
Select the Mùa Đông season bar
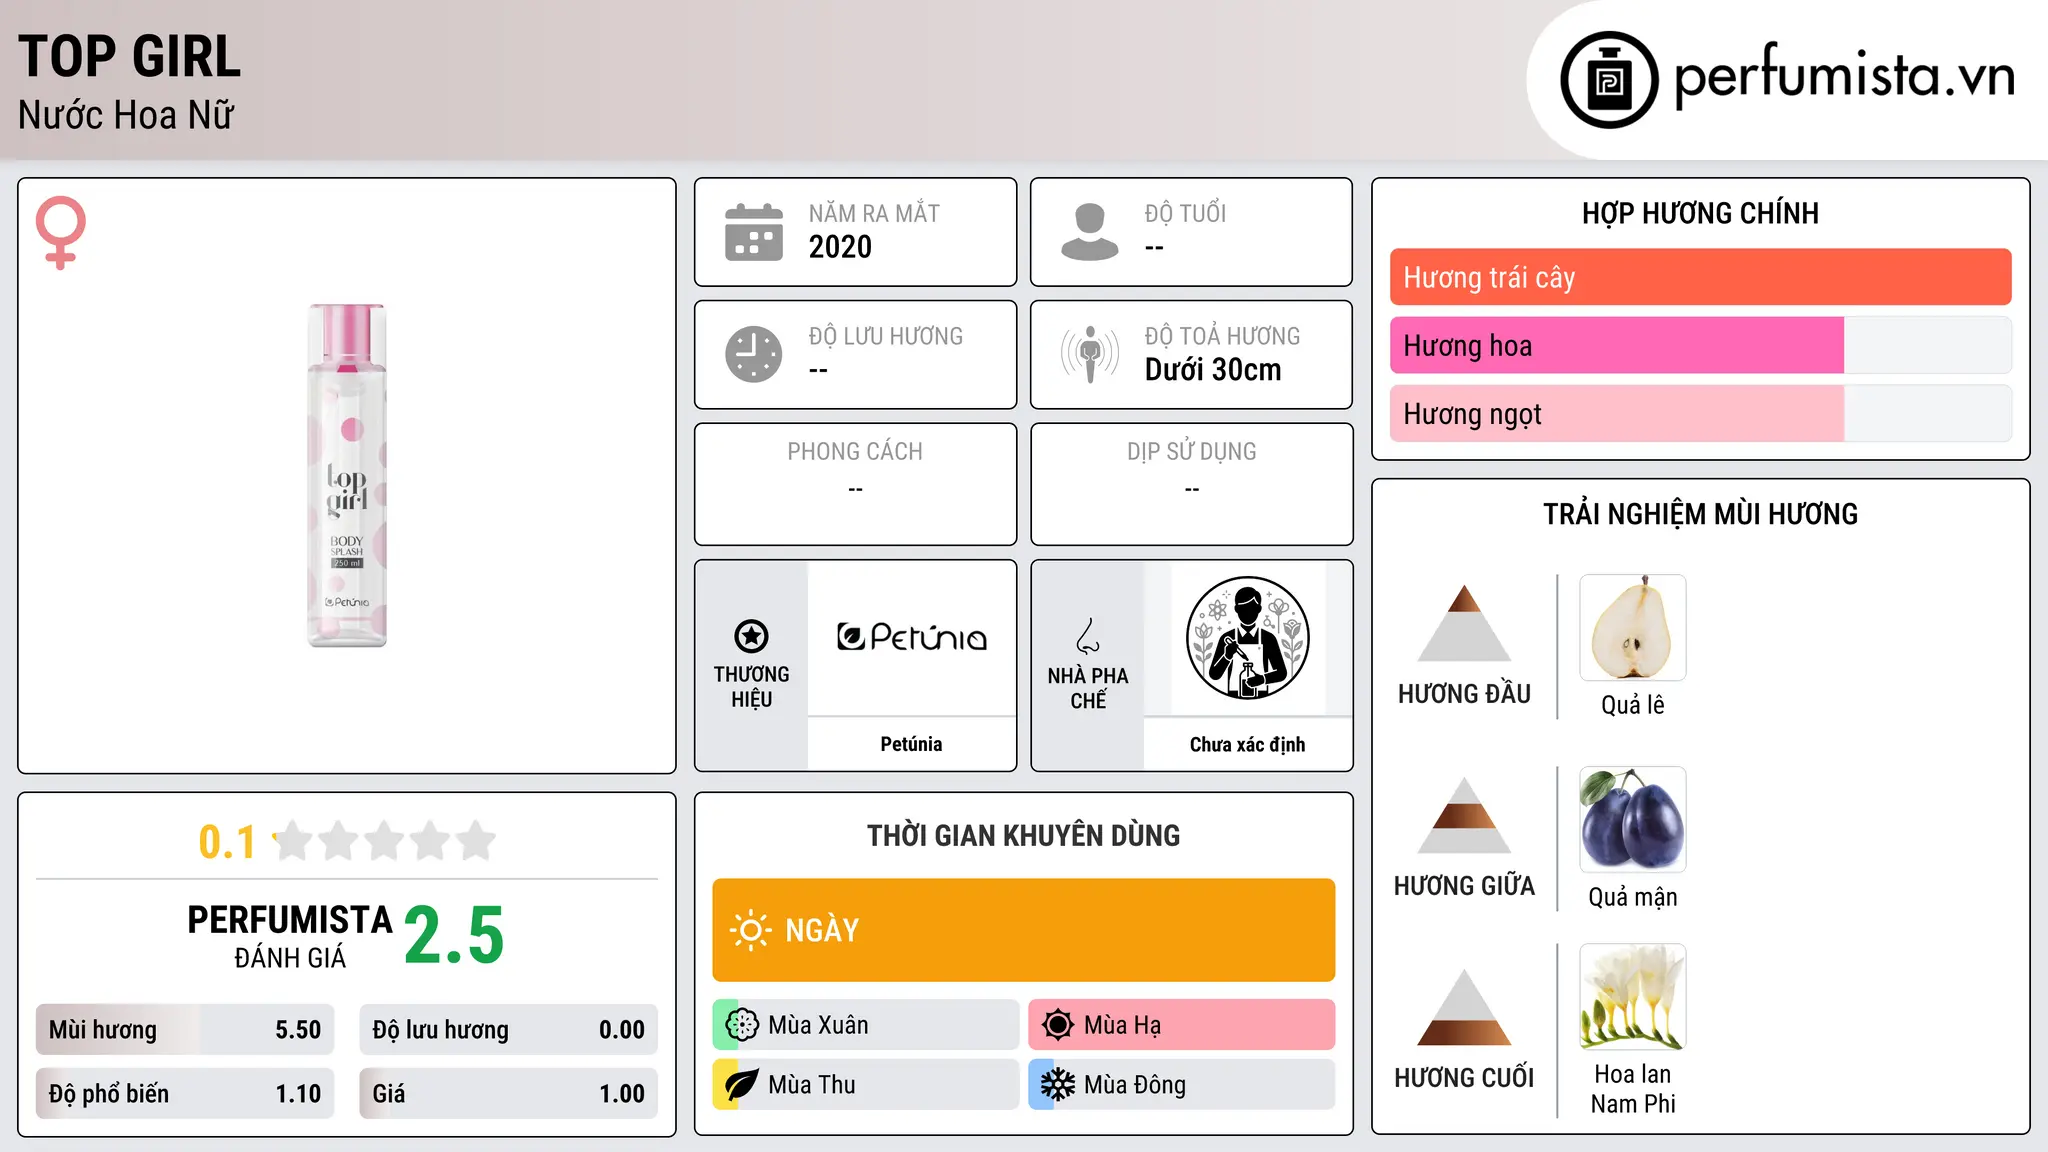click(x=1182, y=1085)
